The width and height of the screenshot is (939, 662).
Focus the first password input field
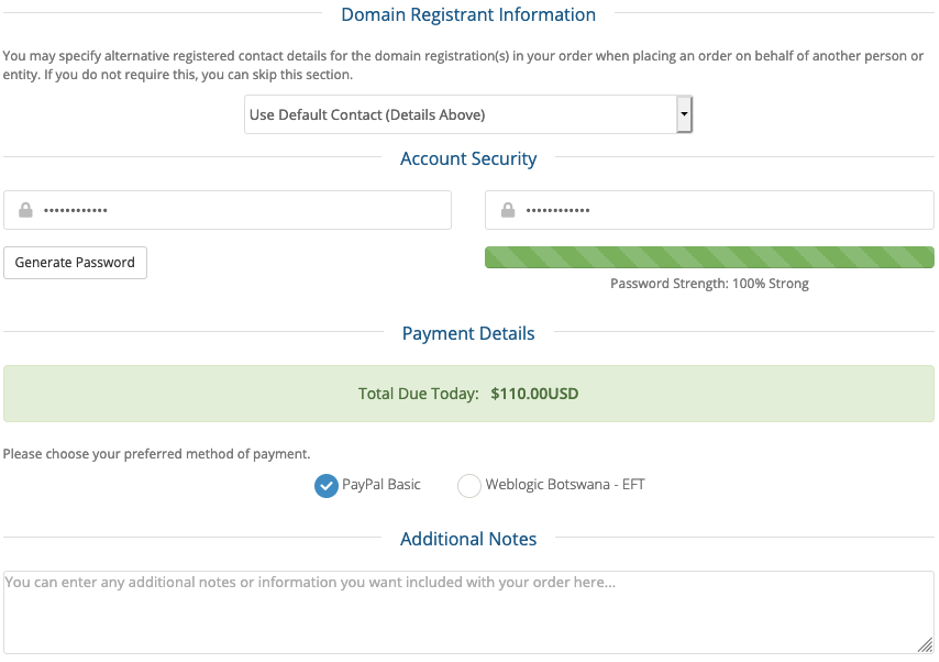(x=228, y=210)
